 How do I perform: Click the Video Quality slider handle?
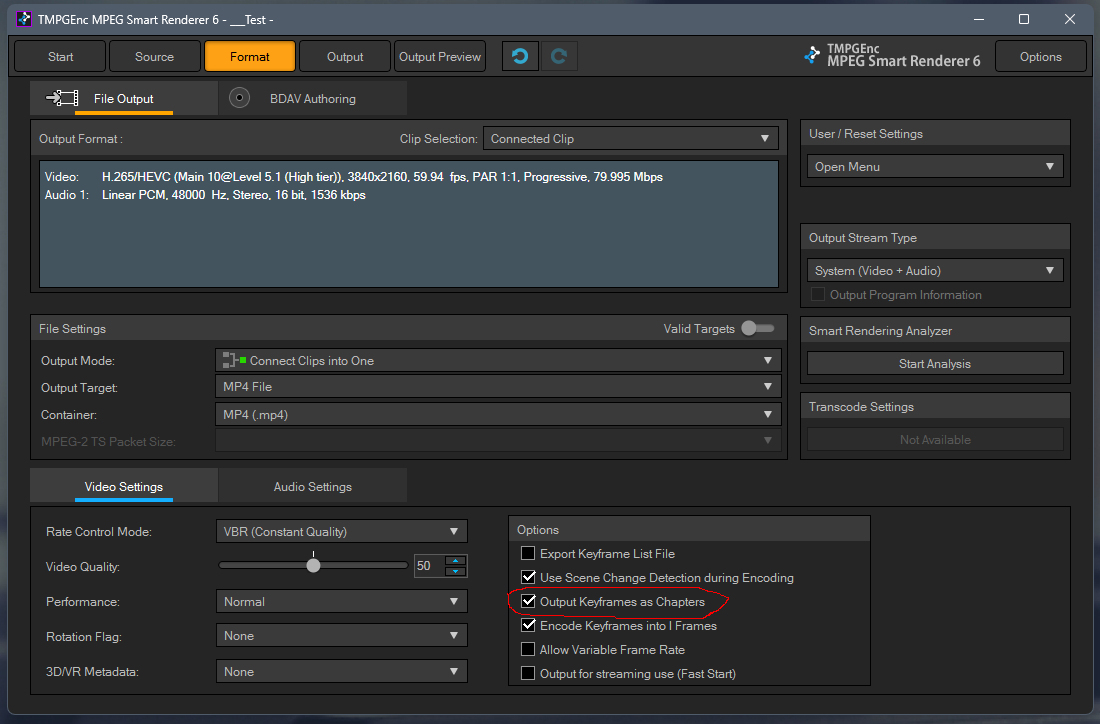click(314, 565)
